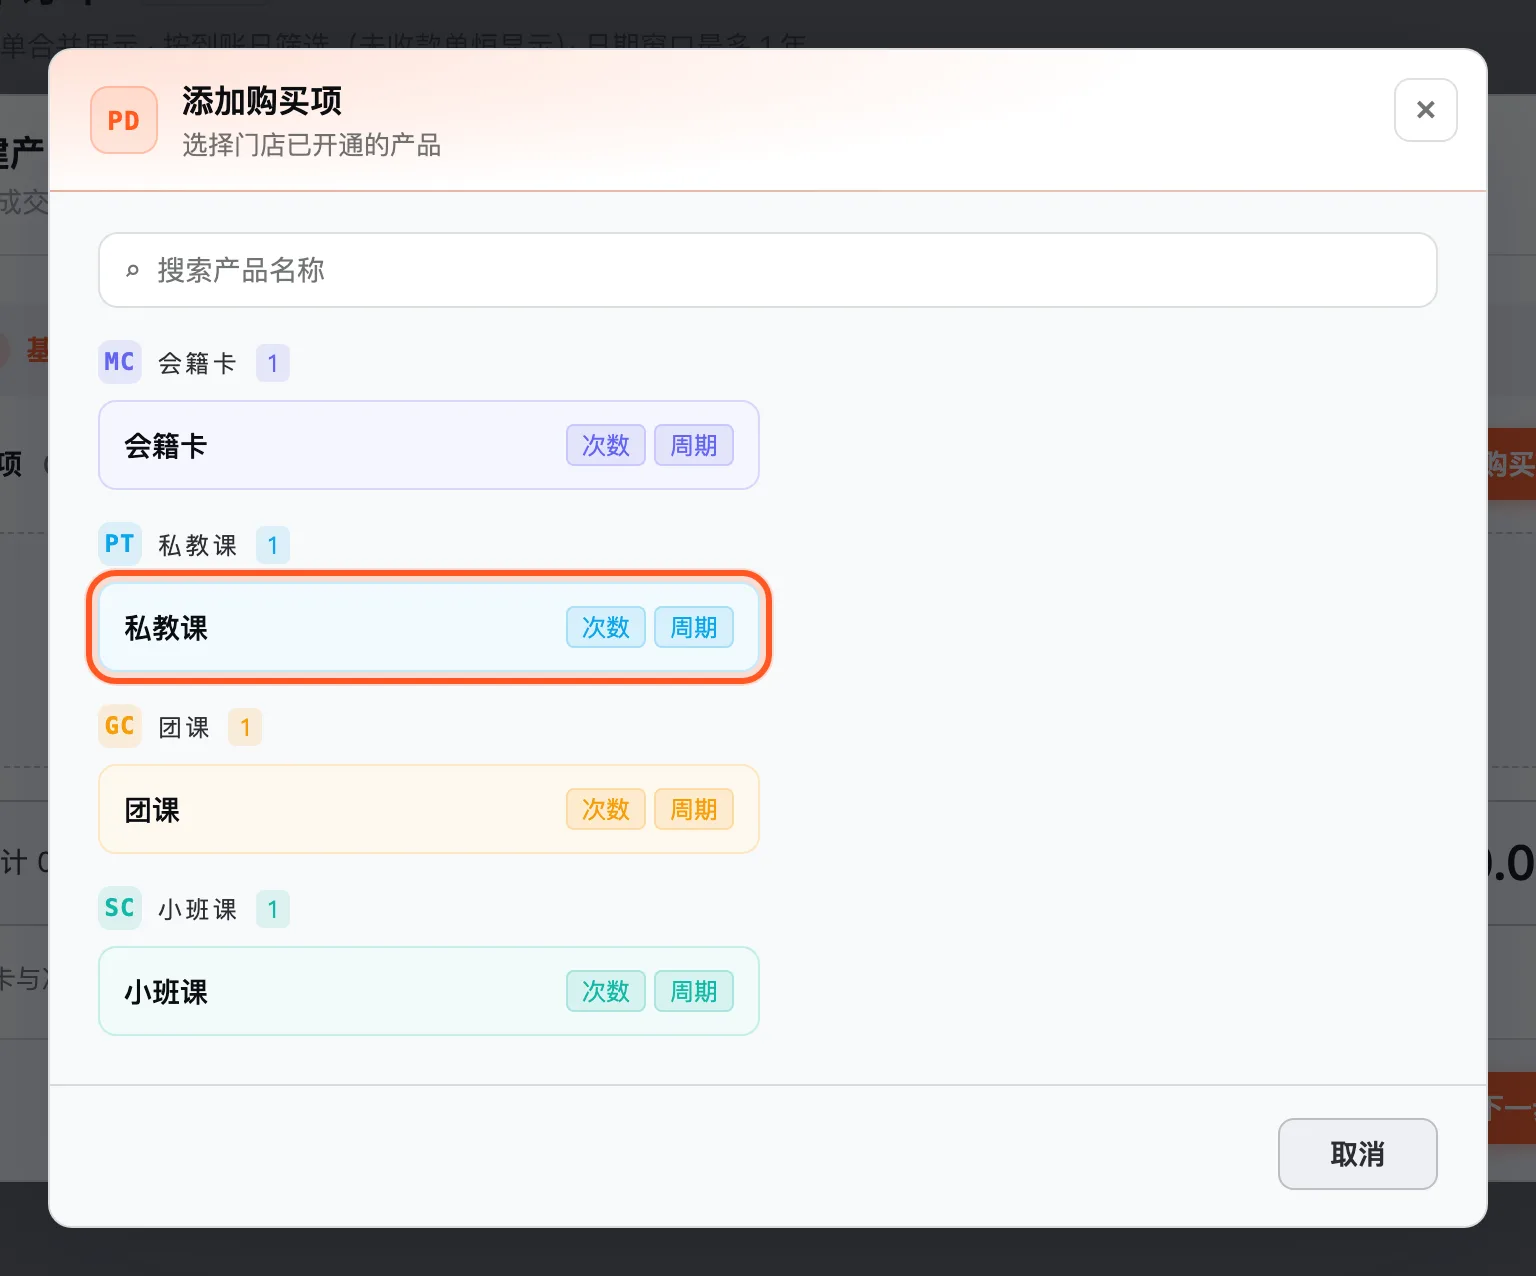Image resolution: width=1536 pixels, height=1276 pixels.
Task: Click 次数 tag on 团课 card
Action: tap(606, 809)
